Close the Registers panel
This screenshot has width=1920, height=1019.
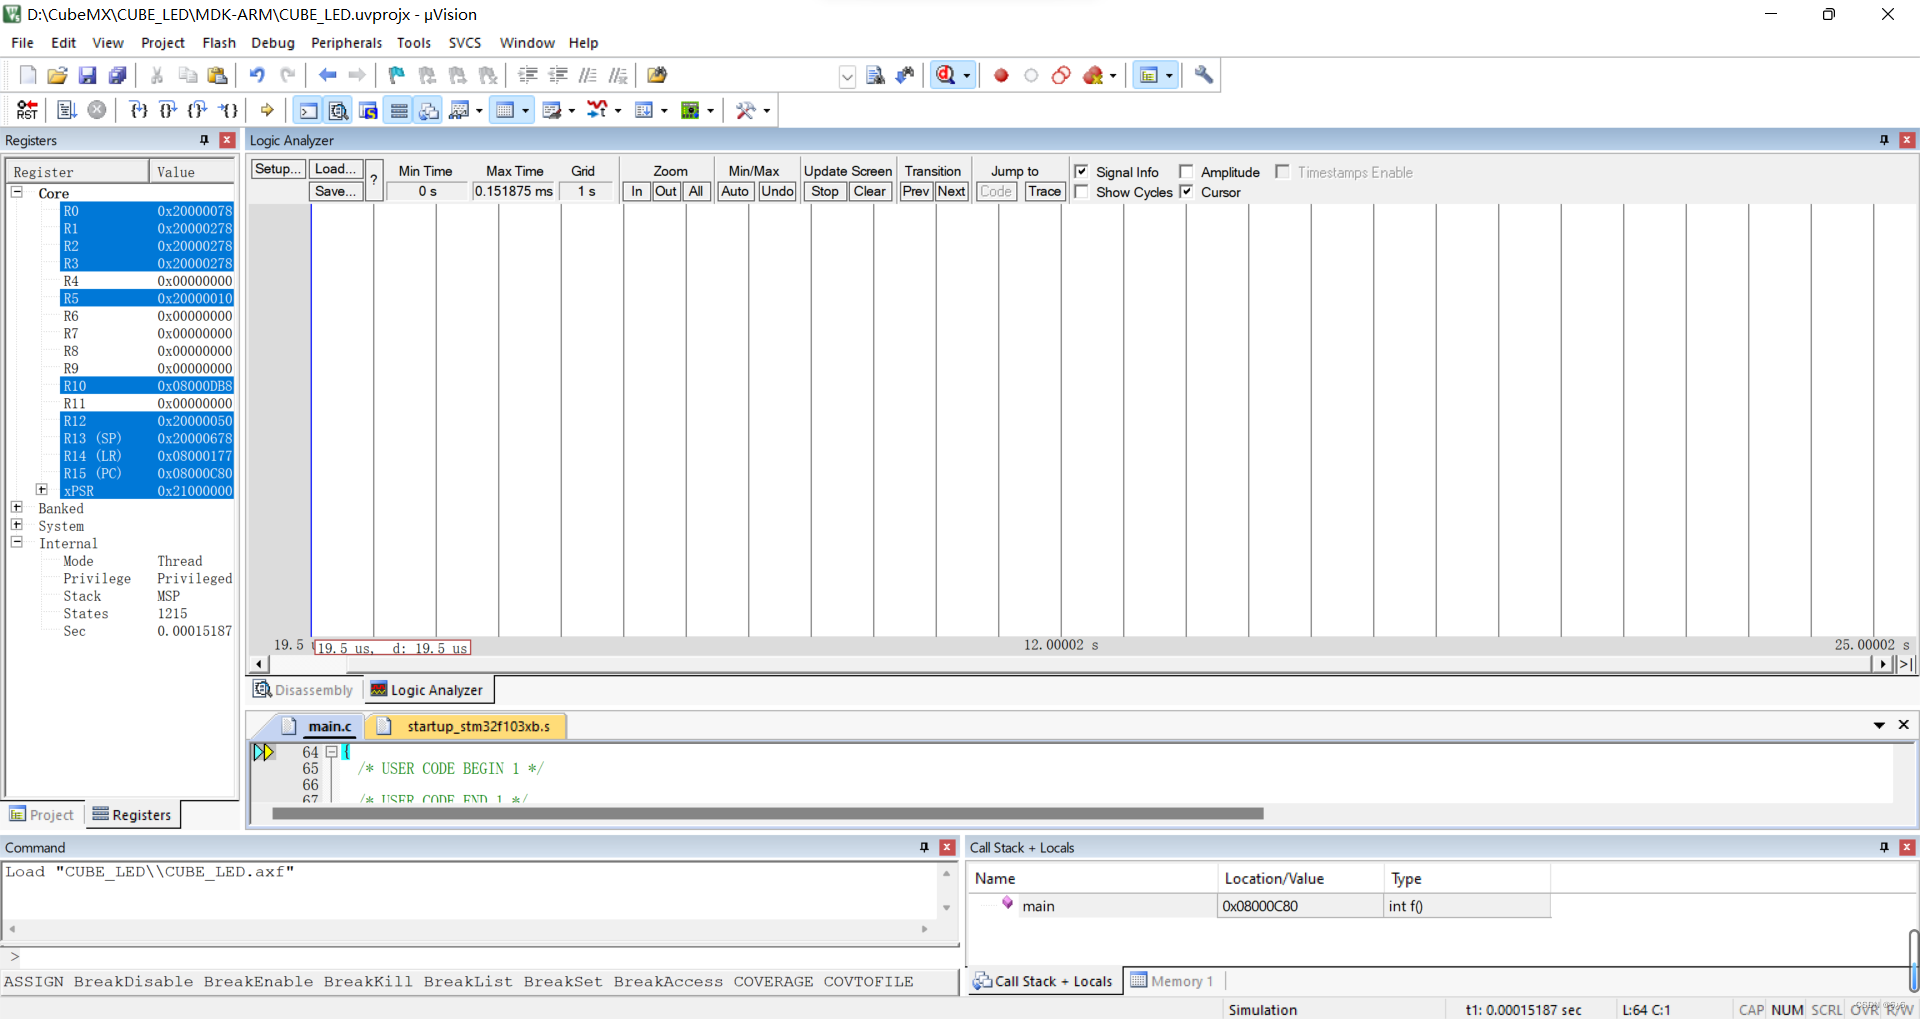click(228, 140)
